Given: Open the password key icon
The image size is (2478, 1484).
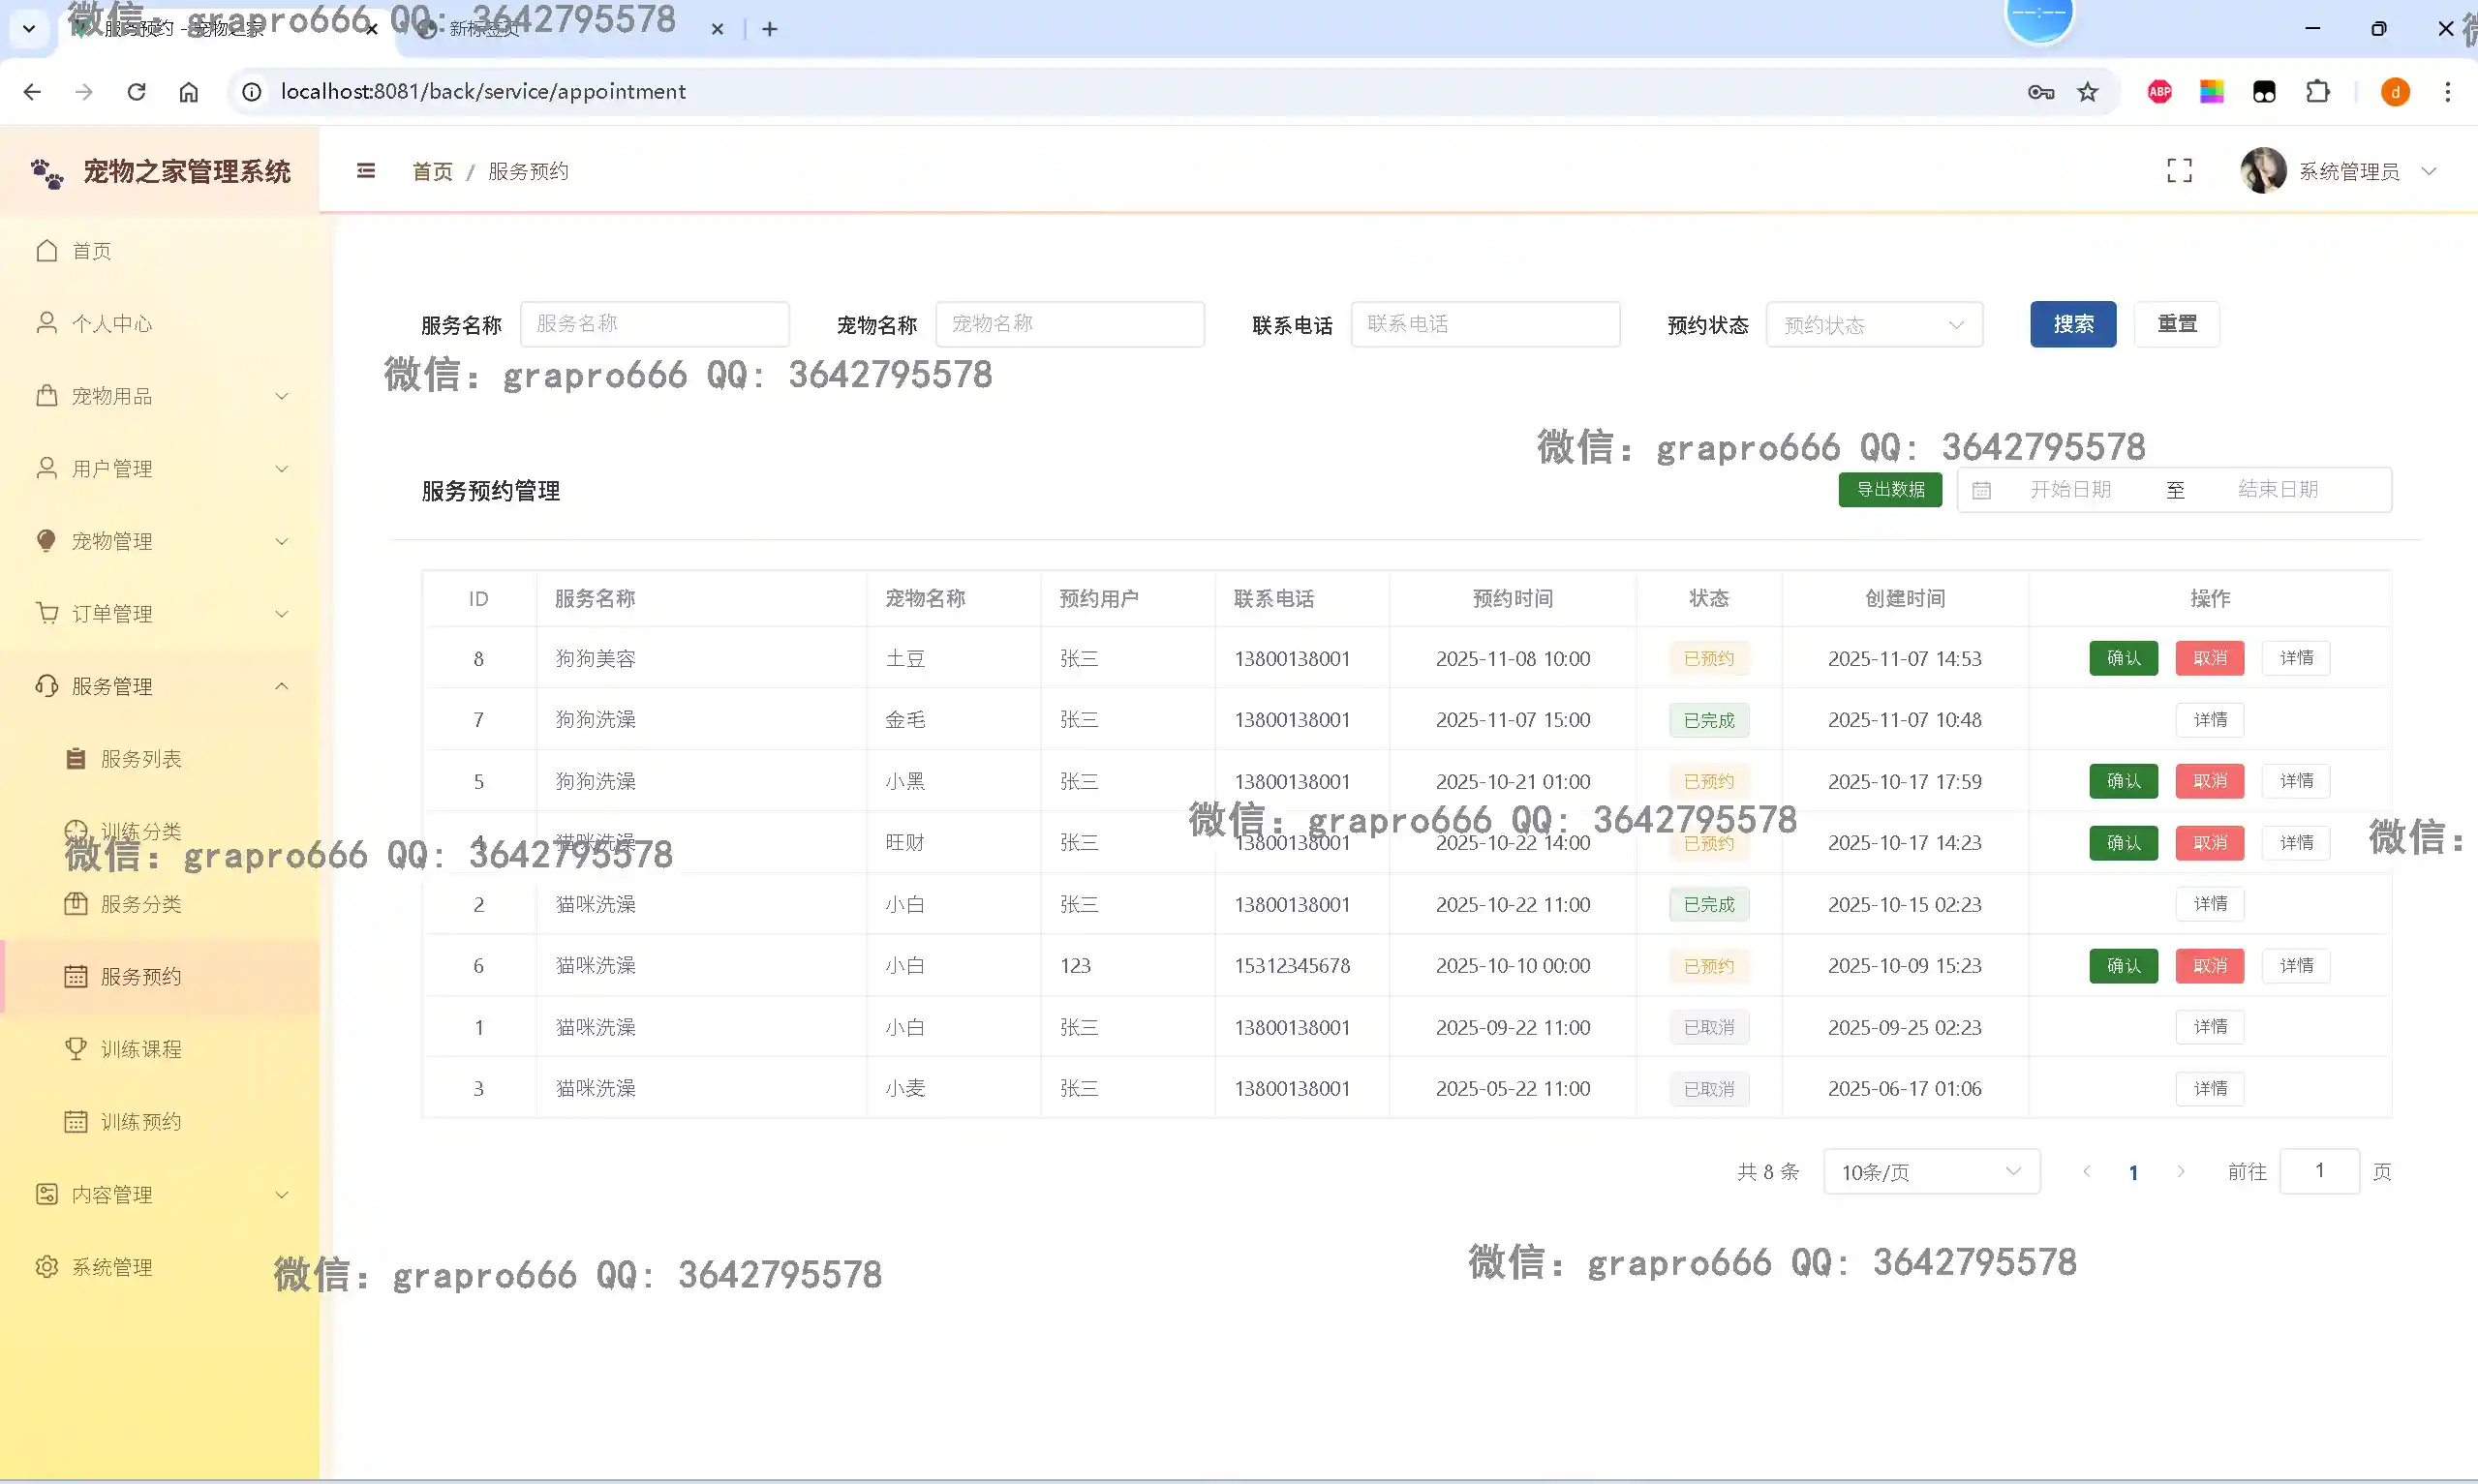Looking at the screenshot, I should 2040,92.
